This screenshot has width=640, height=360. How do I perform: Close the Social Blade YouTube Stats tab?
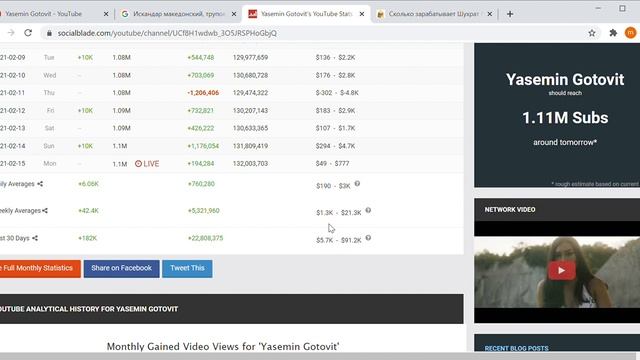[x=362, y=14]
